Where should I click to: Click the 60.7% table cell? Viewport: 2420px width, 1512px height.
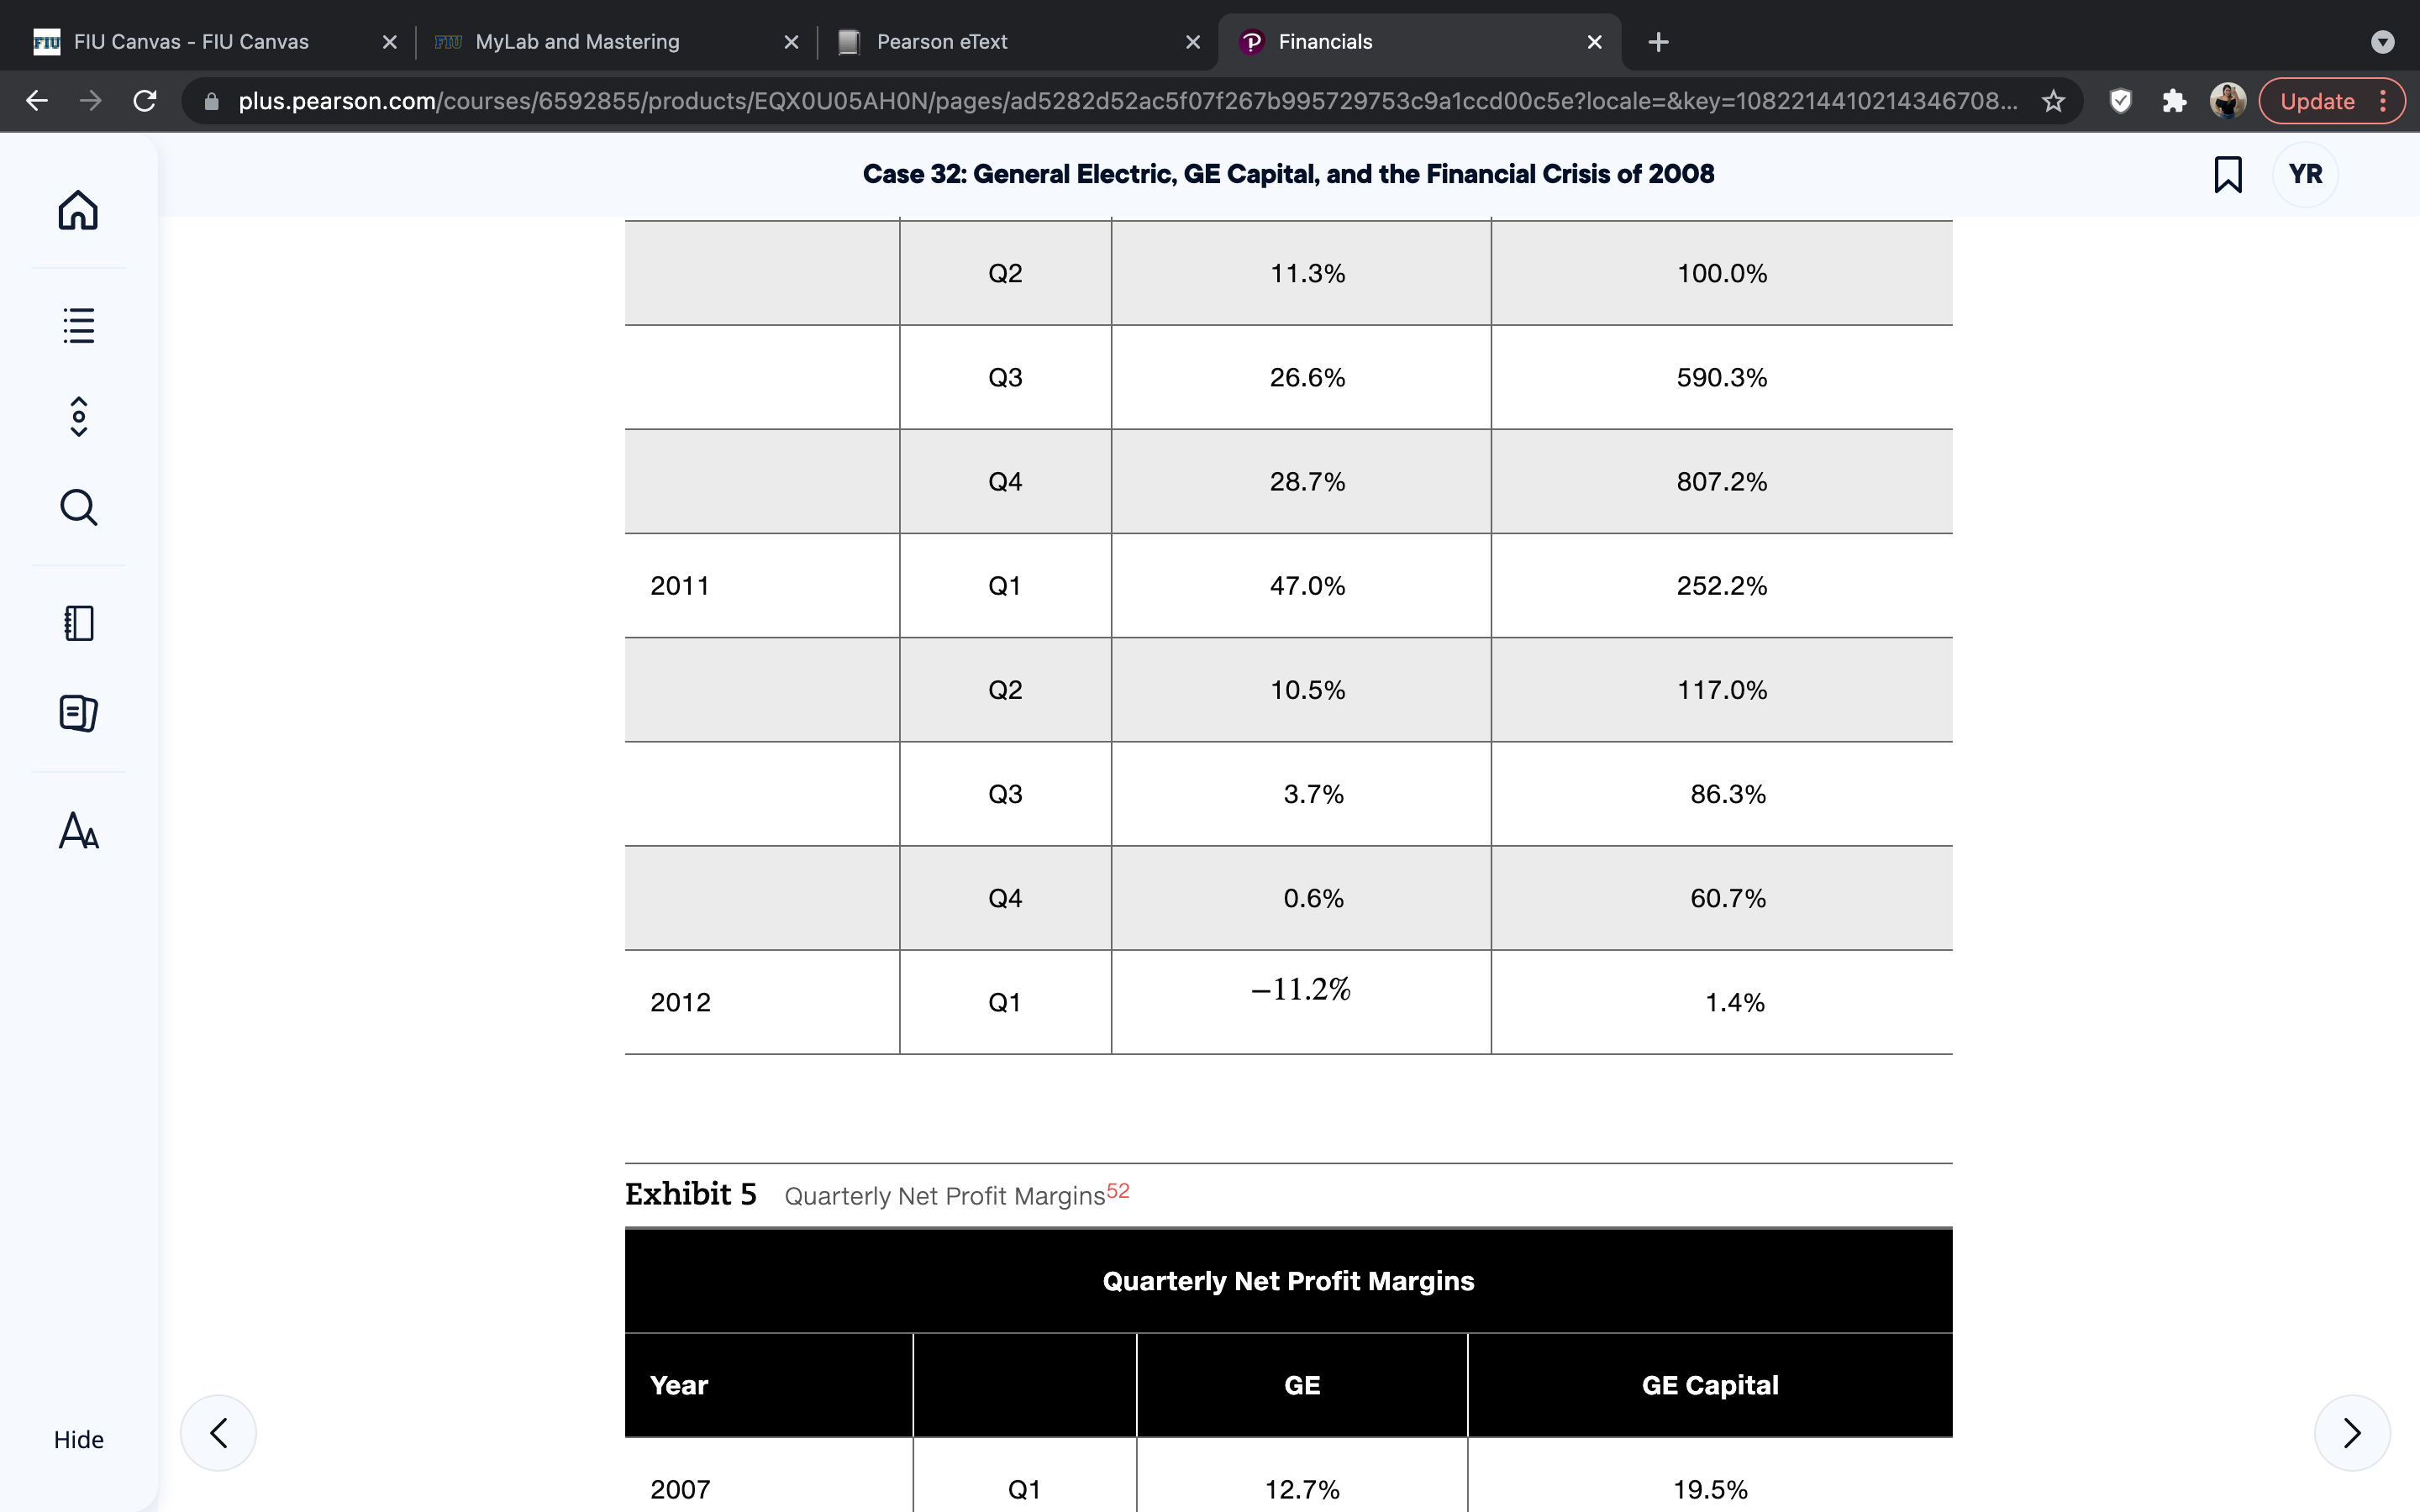click(1722, 897)
